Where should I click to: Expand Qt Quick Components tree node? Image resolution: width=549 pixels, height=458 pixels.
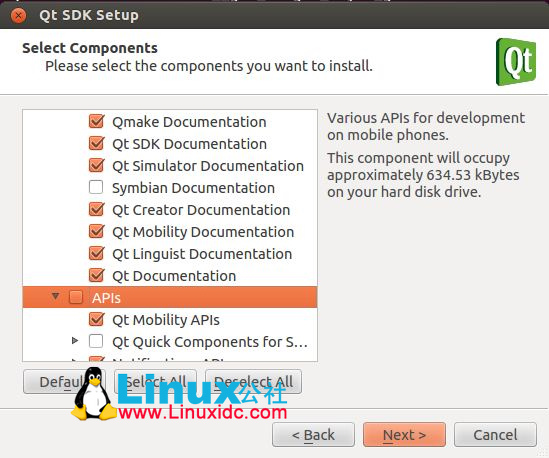pyautogui.click(x=75, y=340)
